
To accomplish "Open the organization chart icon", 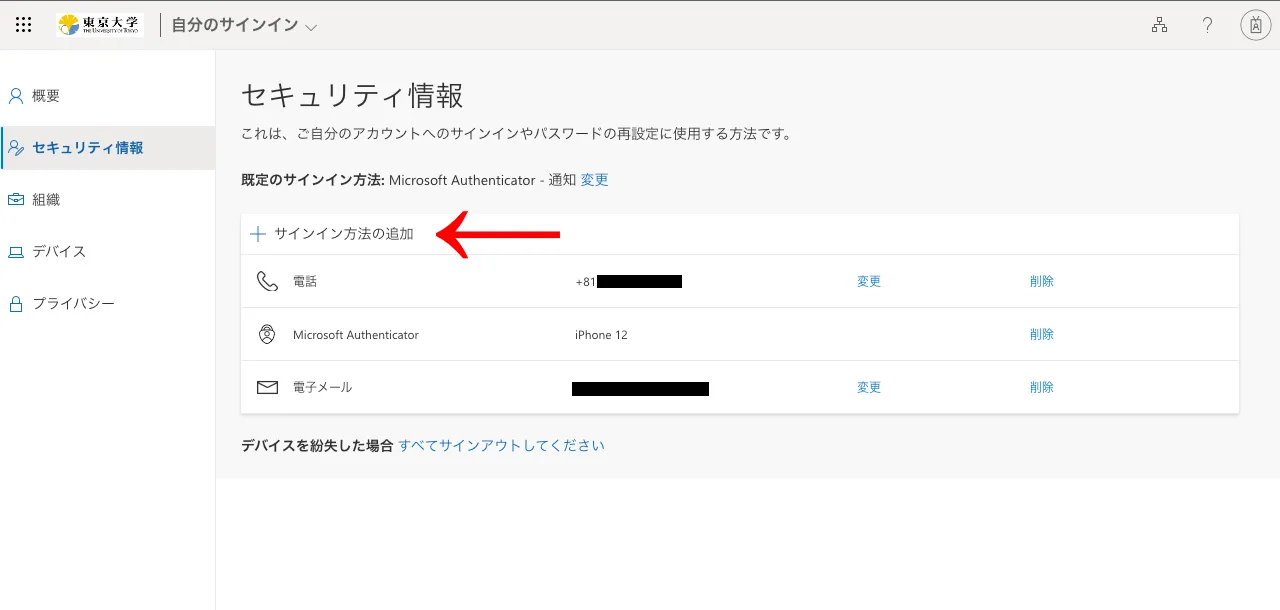I will (1159, 25).
